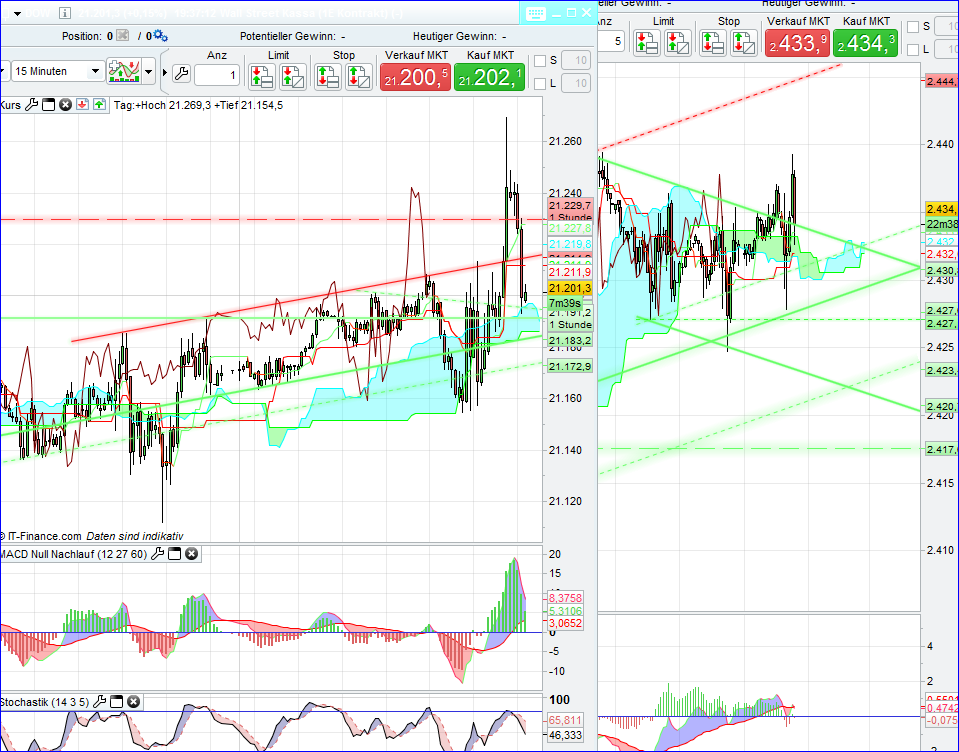Click Stochastik value label 46,333

coord(565,735)
